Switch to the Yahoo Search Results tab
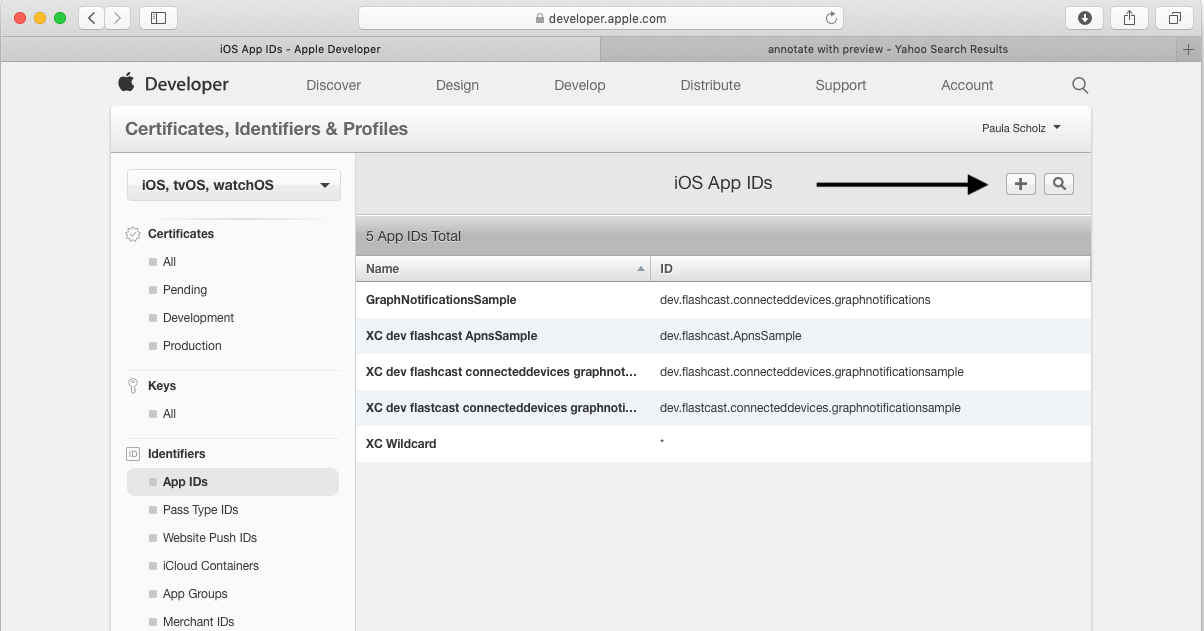This screenshot has height=631, width=1204. tap(888, 49)
